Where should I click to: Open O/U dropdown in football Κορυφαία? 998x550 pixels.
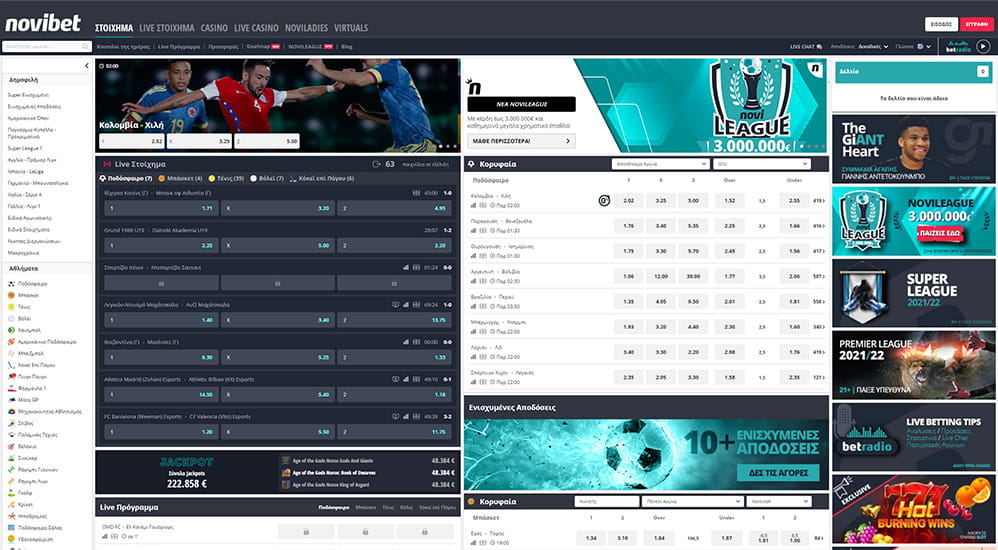[x=763, y=164]
